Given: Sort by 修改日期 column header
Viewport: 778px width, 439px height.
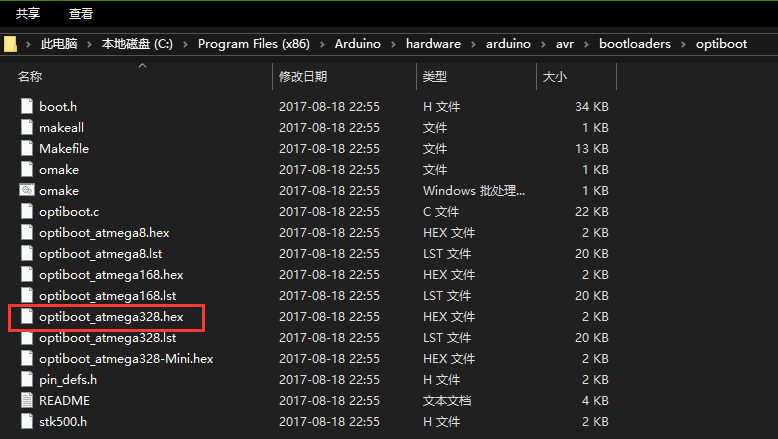Looking at the screenshot, I should (x=303, y=76).
